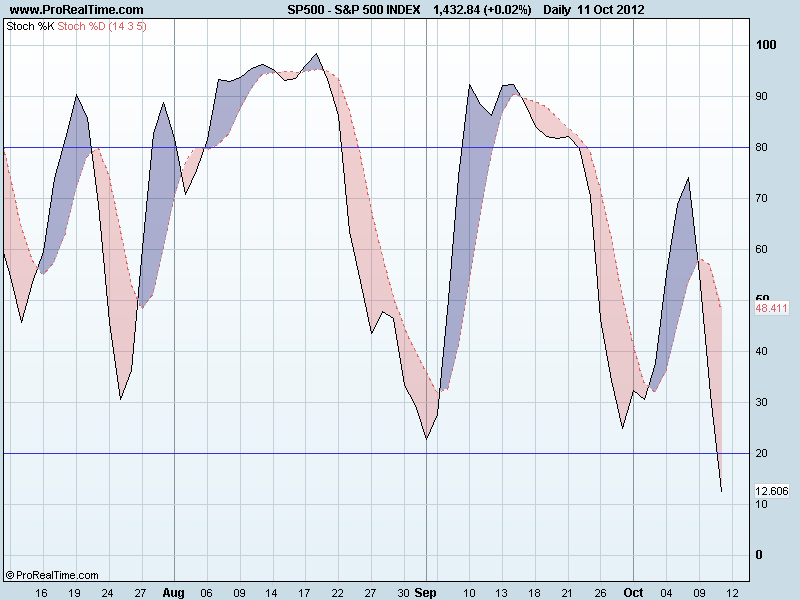This screenshot has height=600, width=800.
Task: Click the (+0.02%) change value
Action: (508, 10)
